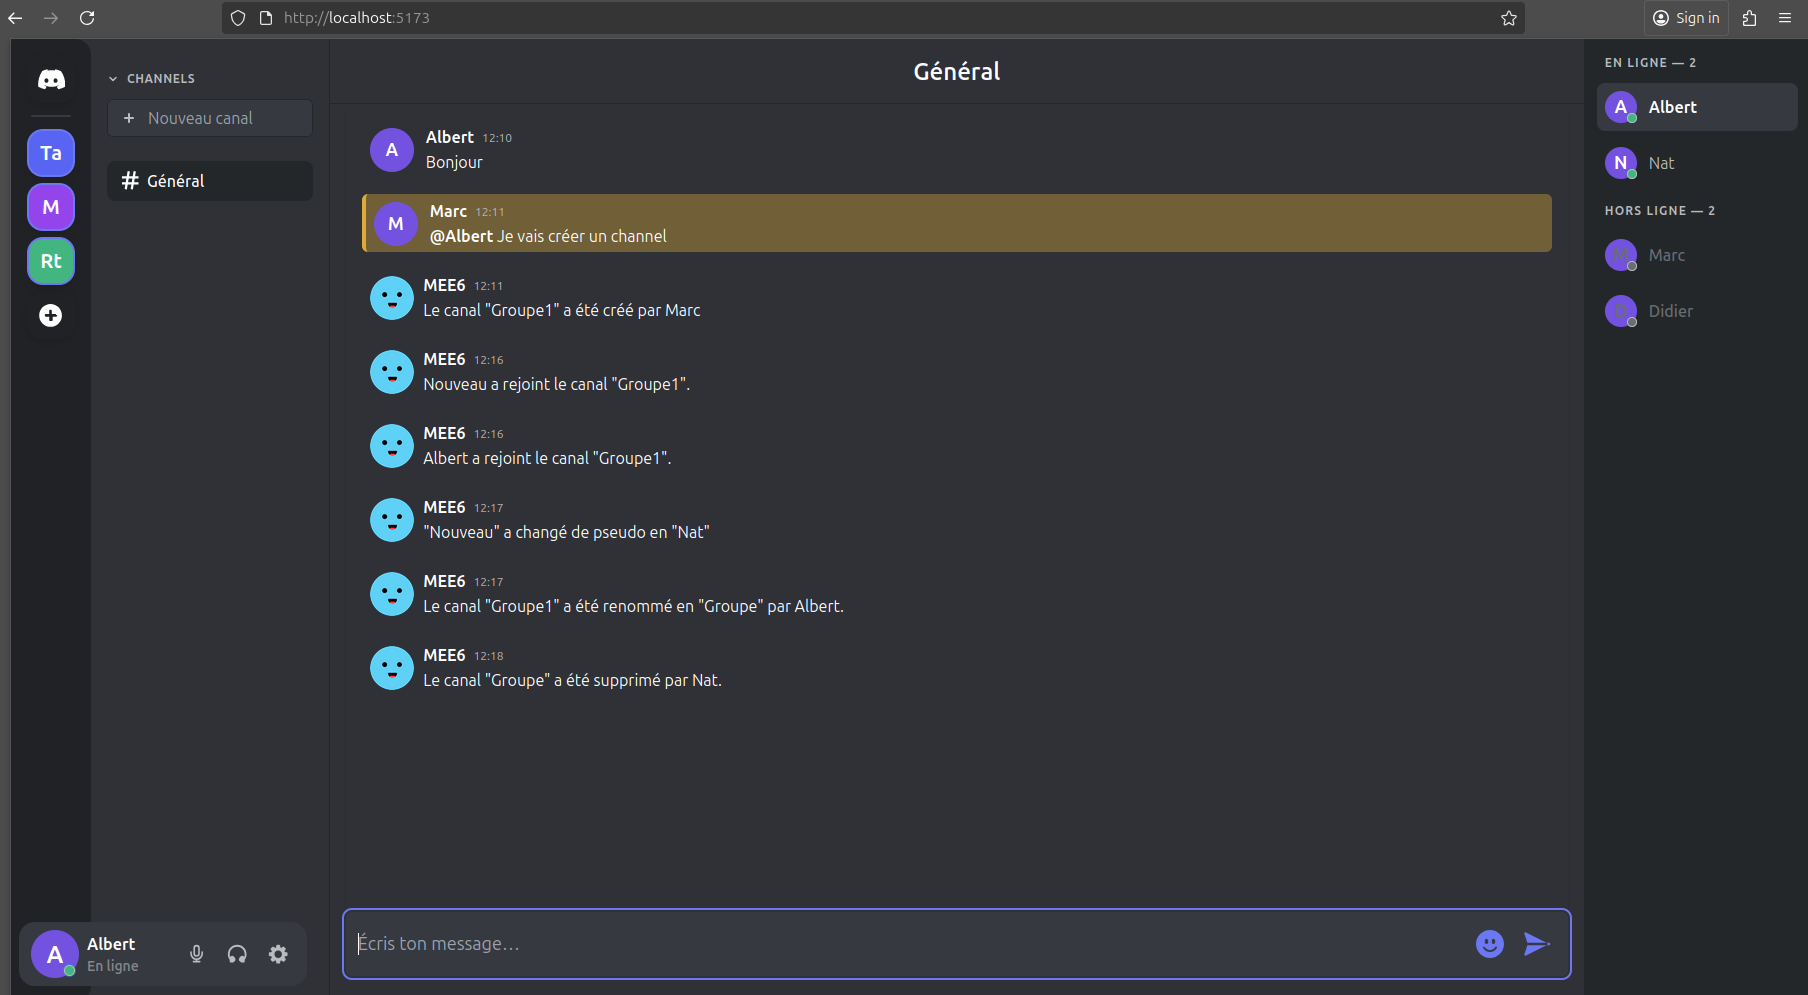Collapse the Channels section
Viewport: 1808px width, 995px height.
coord(113,79)
